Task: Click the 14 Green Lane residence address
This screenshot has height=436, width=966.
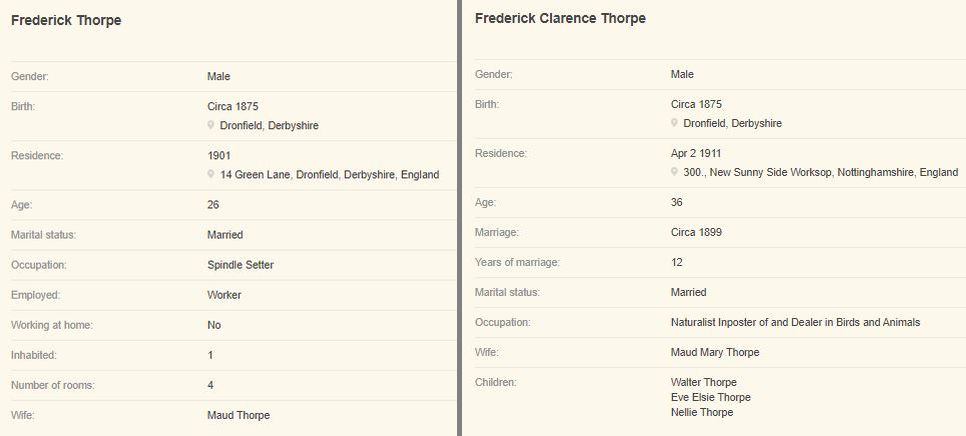Action: click(330, 175)
